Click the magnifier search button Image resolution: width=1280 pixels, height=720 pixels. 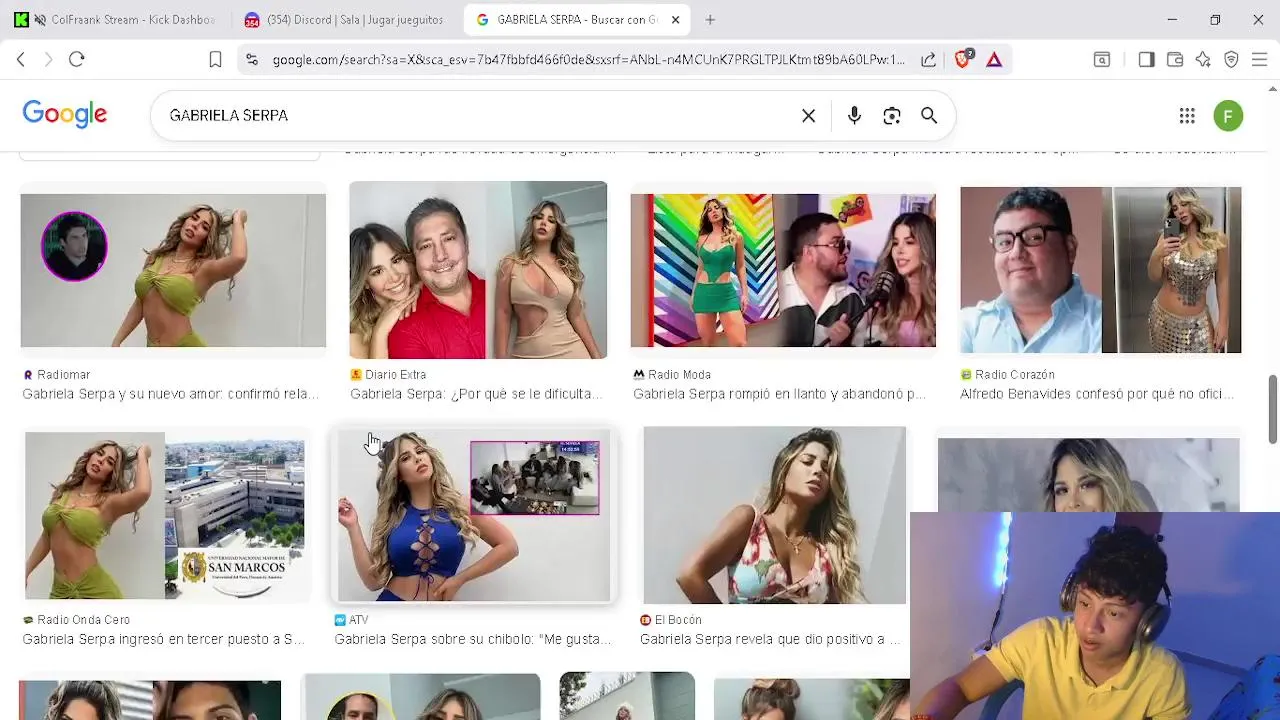coord(929,116)
